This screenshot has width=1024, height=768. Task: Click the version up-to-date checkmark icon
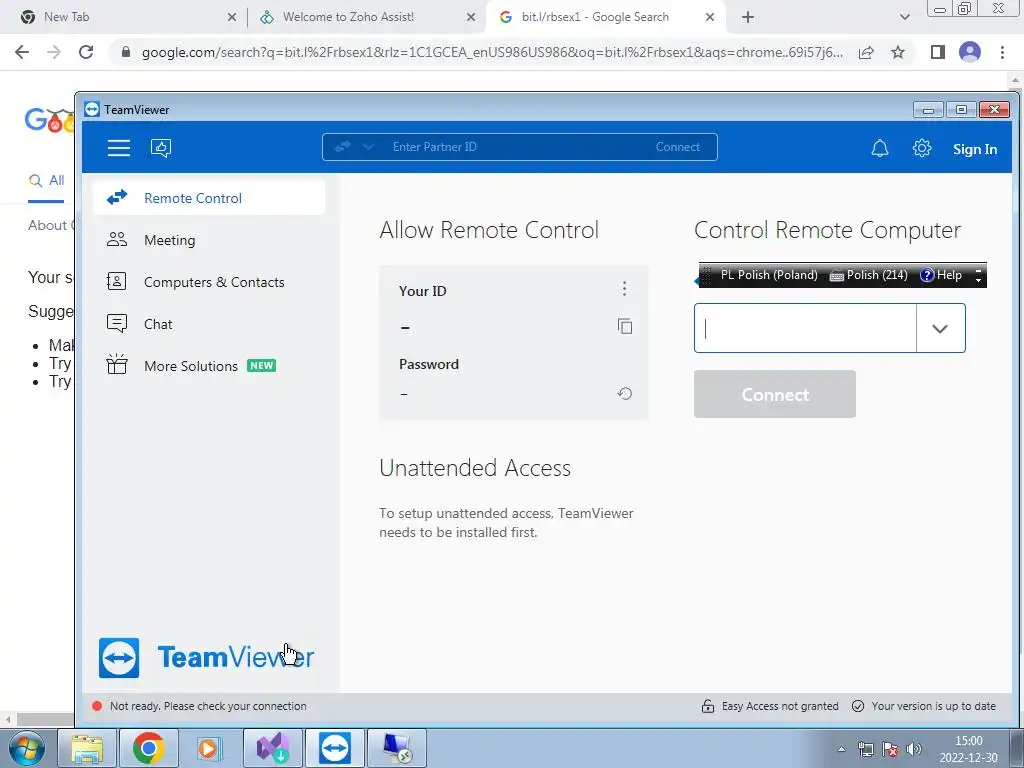coord(858,706)
